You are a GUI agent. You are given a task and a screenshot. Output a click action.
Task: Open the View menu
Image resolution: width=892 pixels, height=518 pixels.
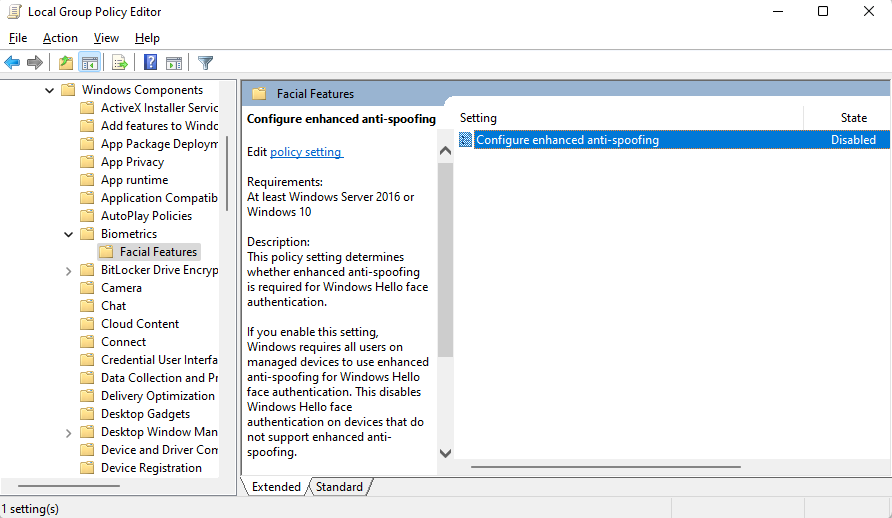pyautogui.click(x=106, y=38)
